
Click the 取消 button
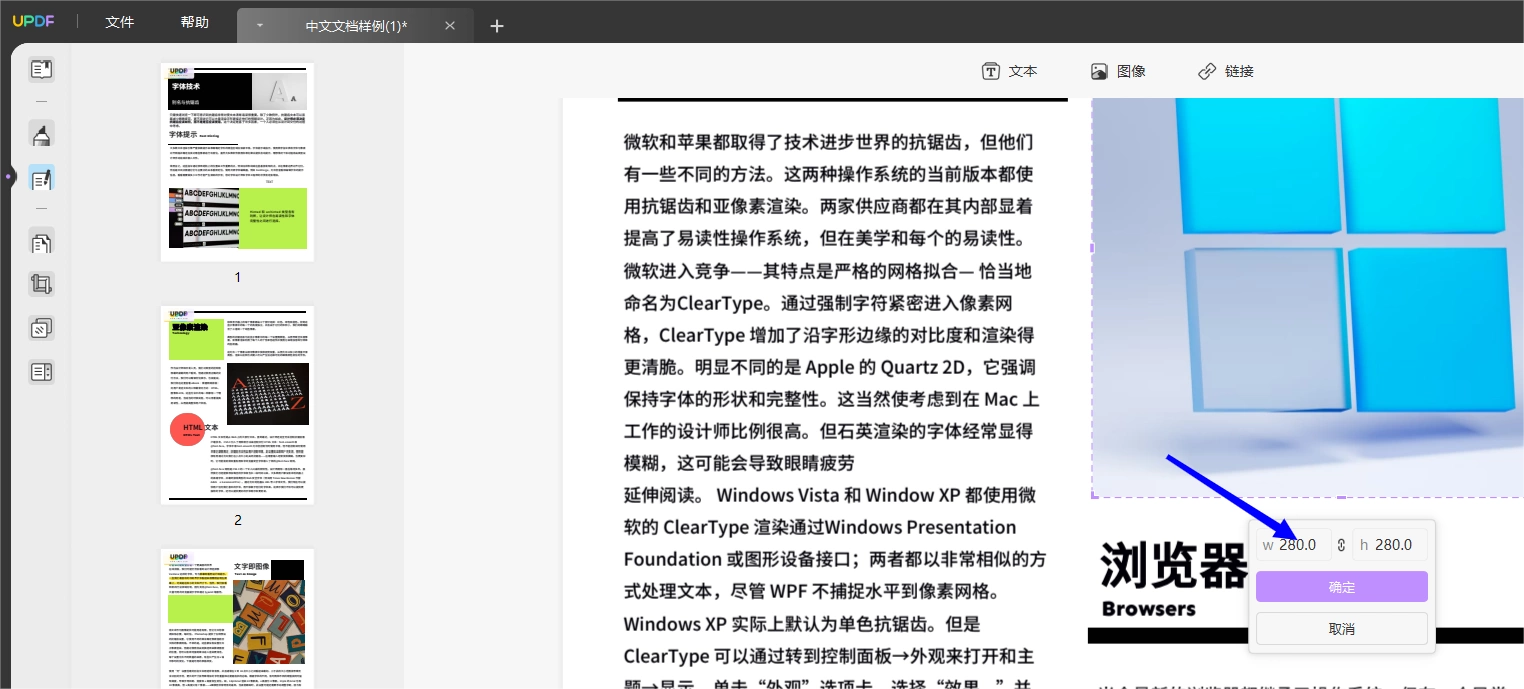pos(1341,629)
